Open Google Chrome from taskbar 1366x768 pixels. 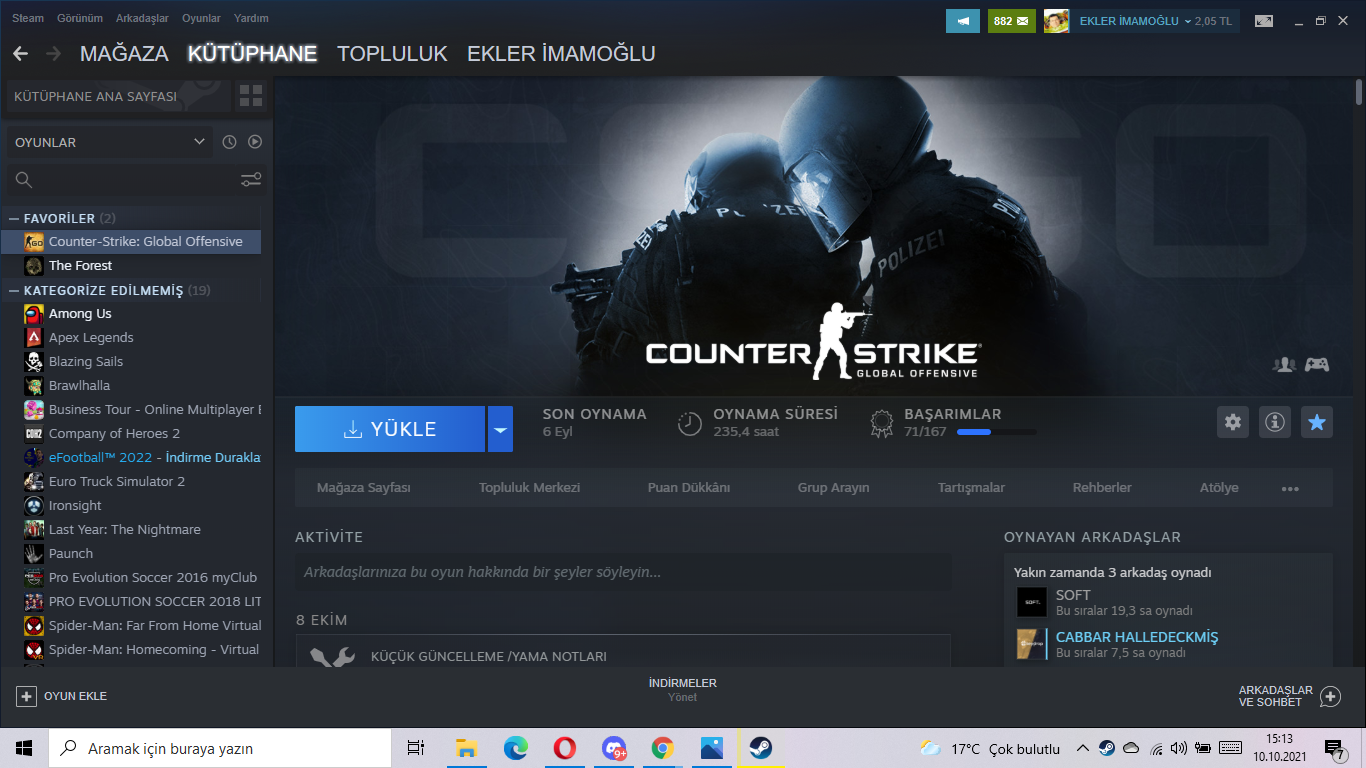[662, 747]
